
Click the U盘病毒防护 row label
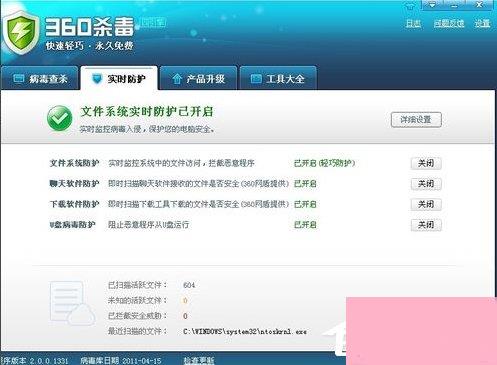(x=72, y=225)
